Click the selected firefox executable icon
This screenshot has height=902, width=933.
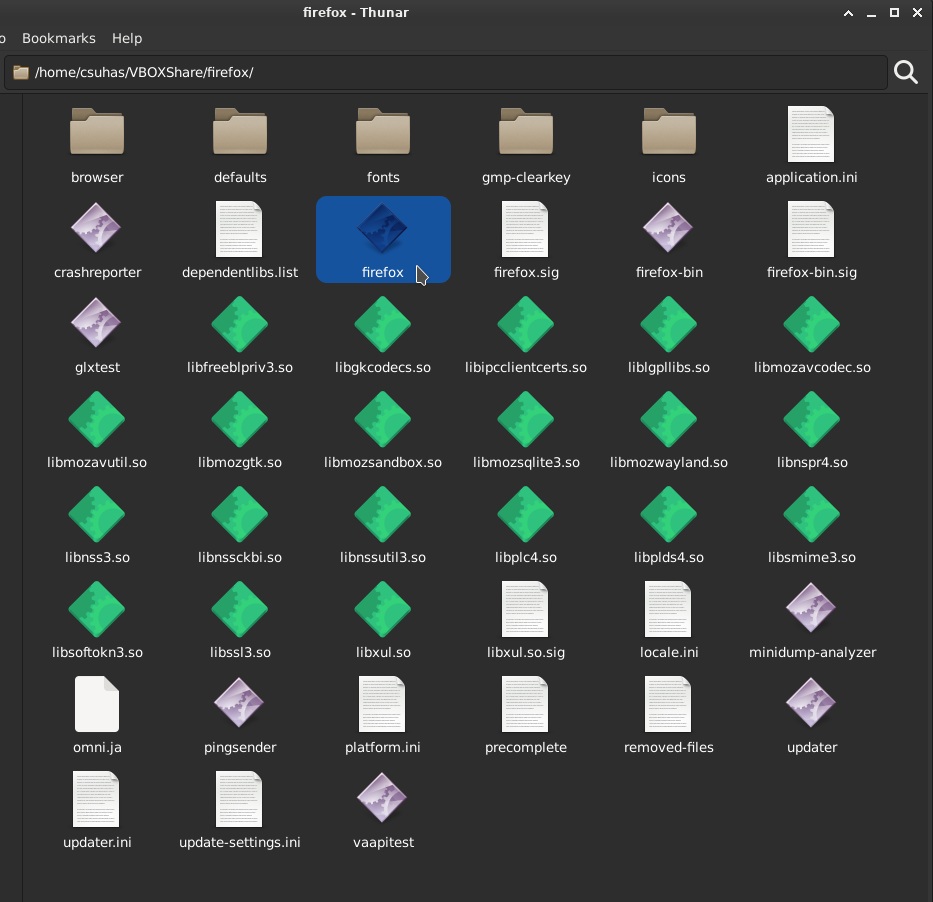[x=382, y=228]
